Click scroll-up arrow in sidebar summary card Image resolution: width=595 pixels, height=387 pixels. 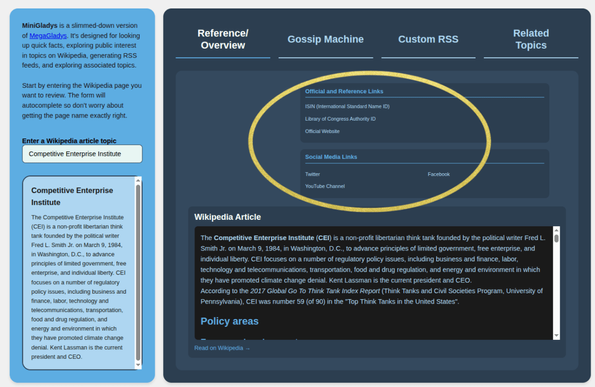coord(138,180)
